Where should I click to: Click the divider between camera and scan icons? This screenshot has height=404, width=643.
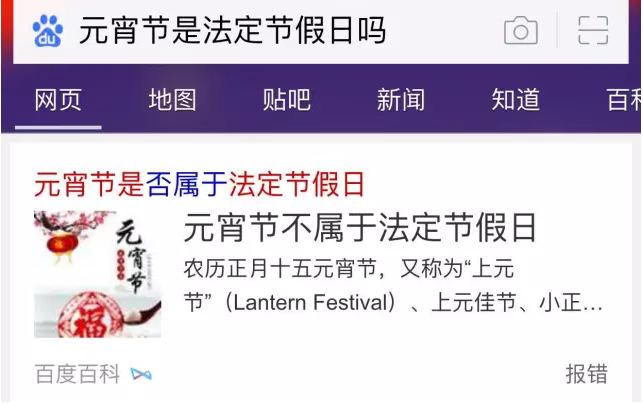(557, 30)
